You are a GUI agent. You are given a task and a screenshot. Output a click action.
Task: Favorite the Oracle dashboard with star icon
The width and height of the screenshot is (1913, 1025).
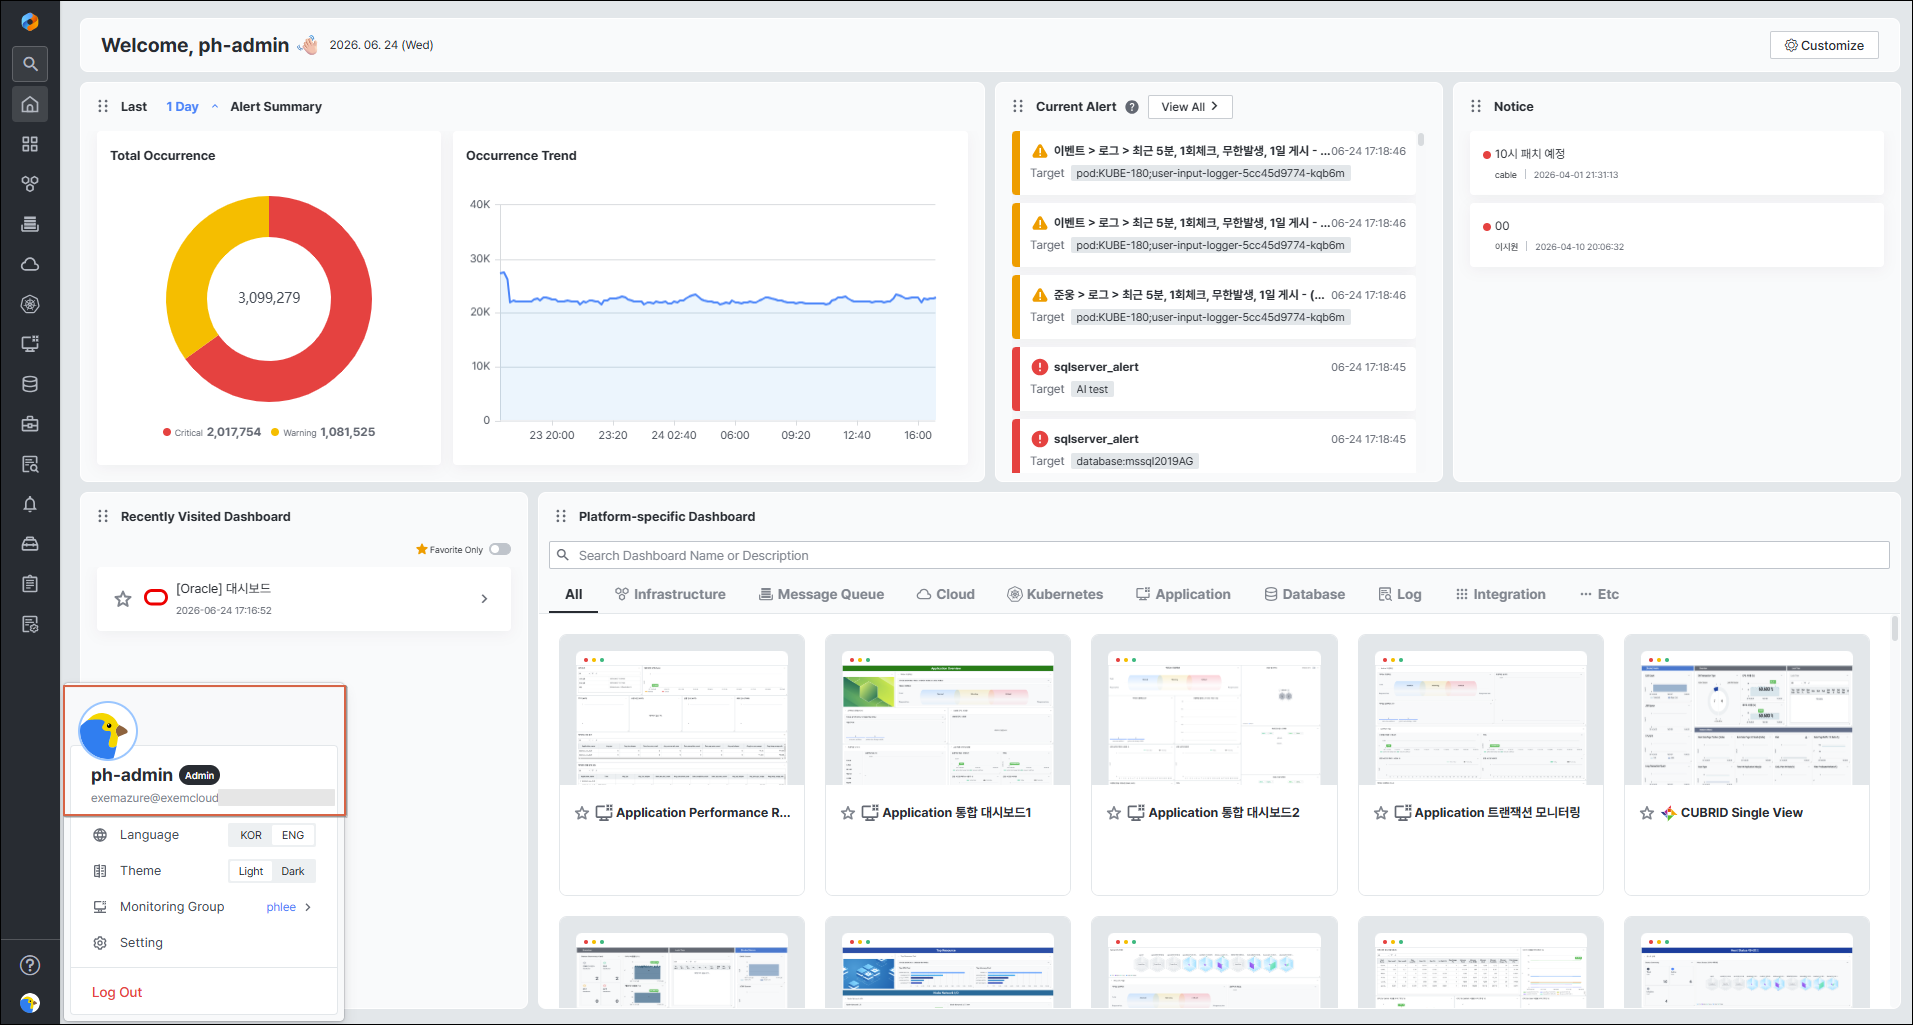(123, 599)
